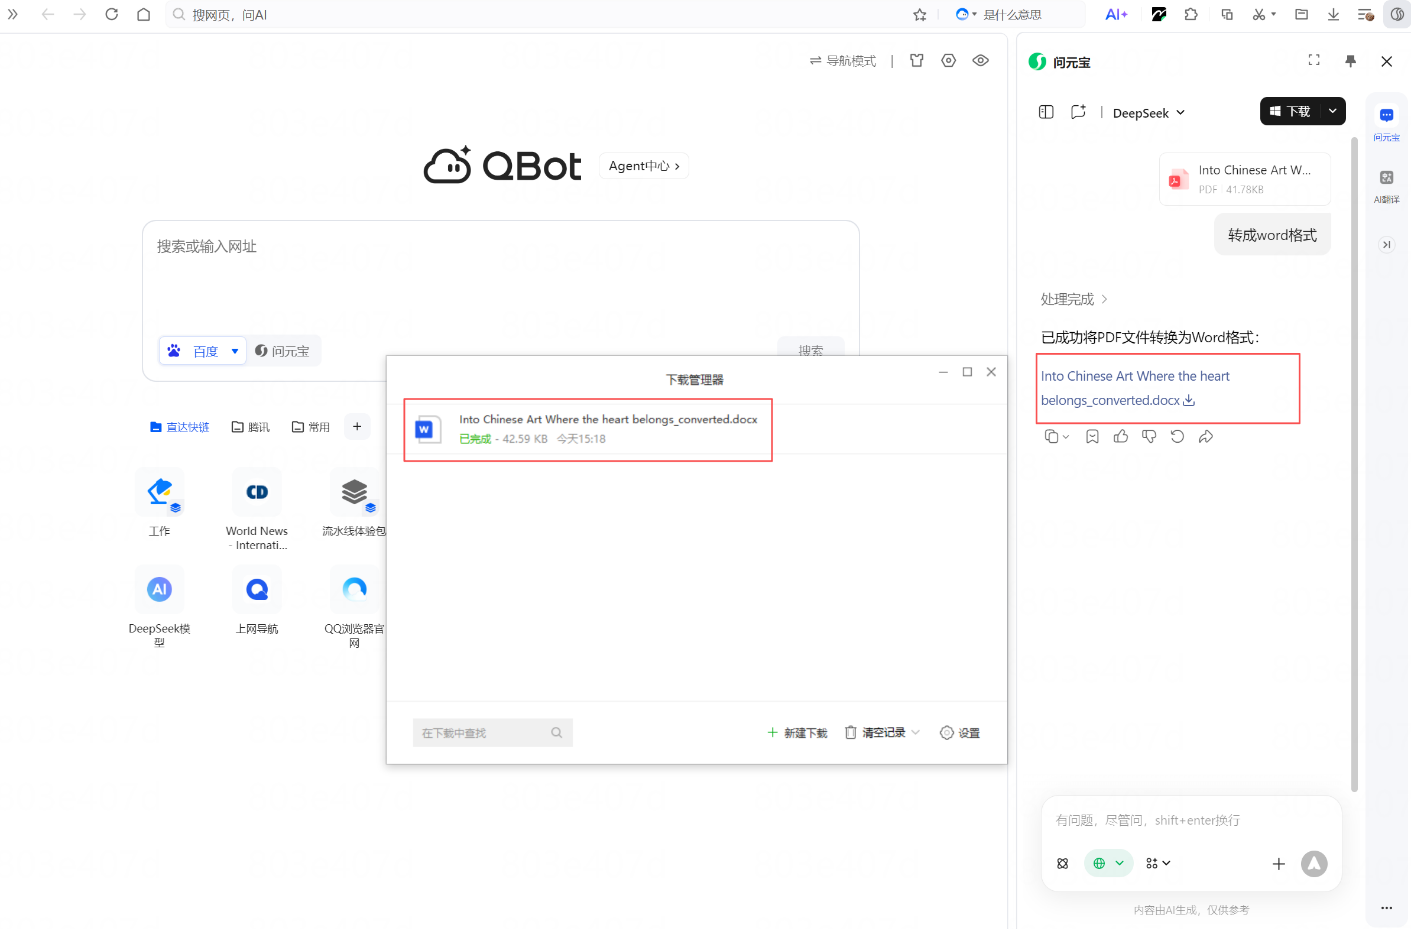Image resolution: width=1411 pixels, height=929 pixels.
Task: Share the response with the arrow icon
Action: tap(1206, 437)
